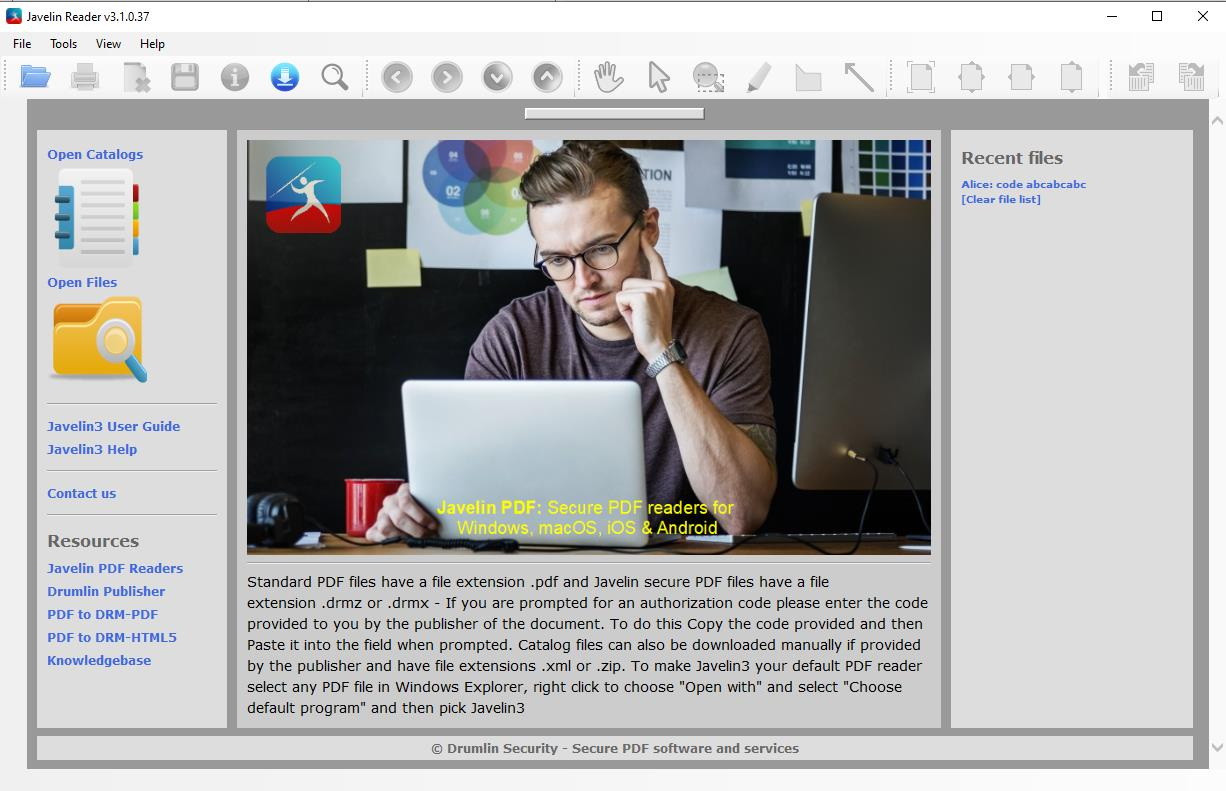1226x791 pixels.
Task: Click the Save floppy disk icon
Action: click(185, 77)
